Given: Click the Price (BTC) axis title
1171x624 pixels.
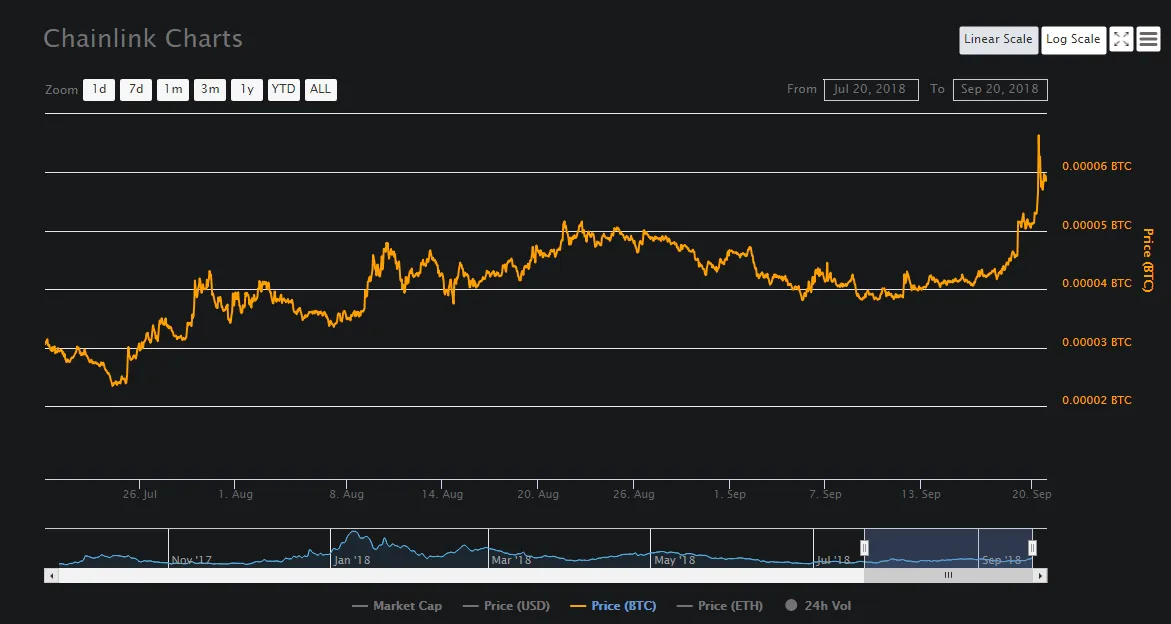Looking at the screenshot, I should (x=1148, y=260).
